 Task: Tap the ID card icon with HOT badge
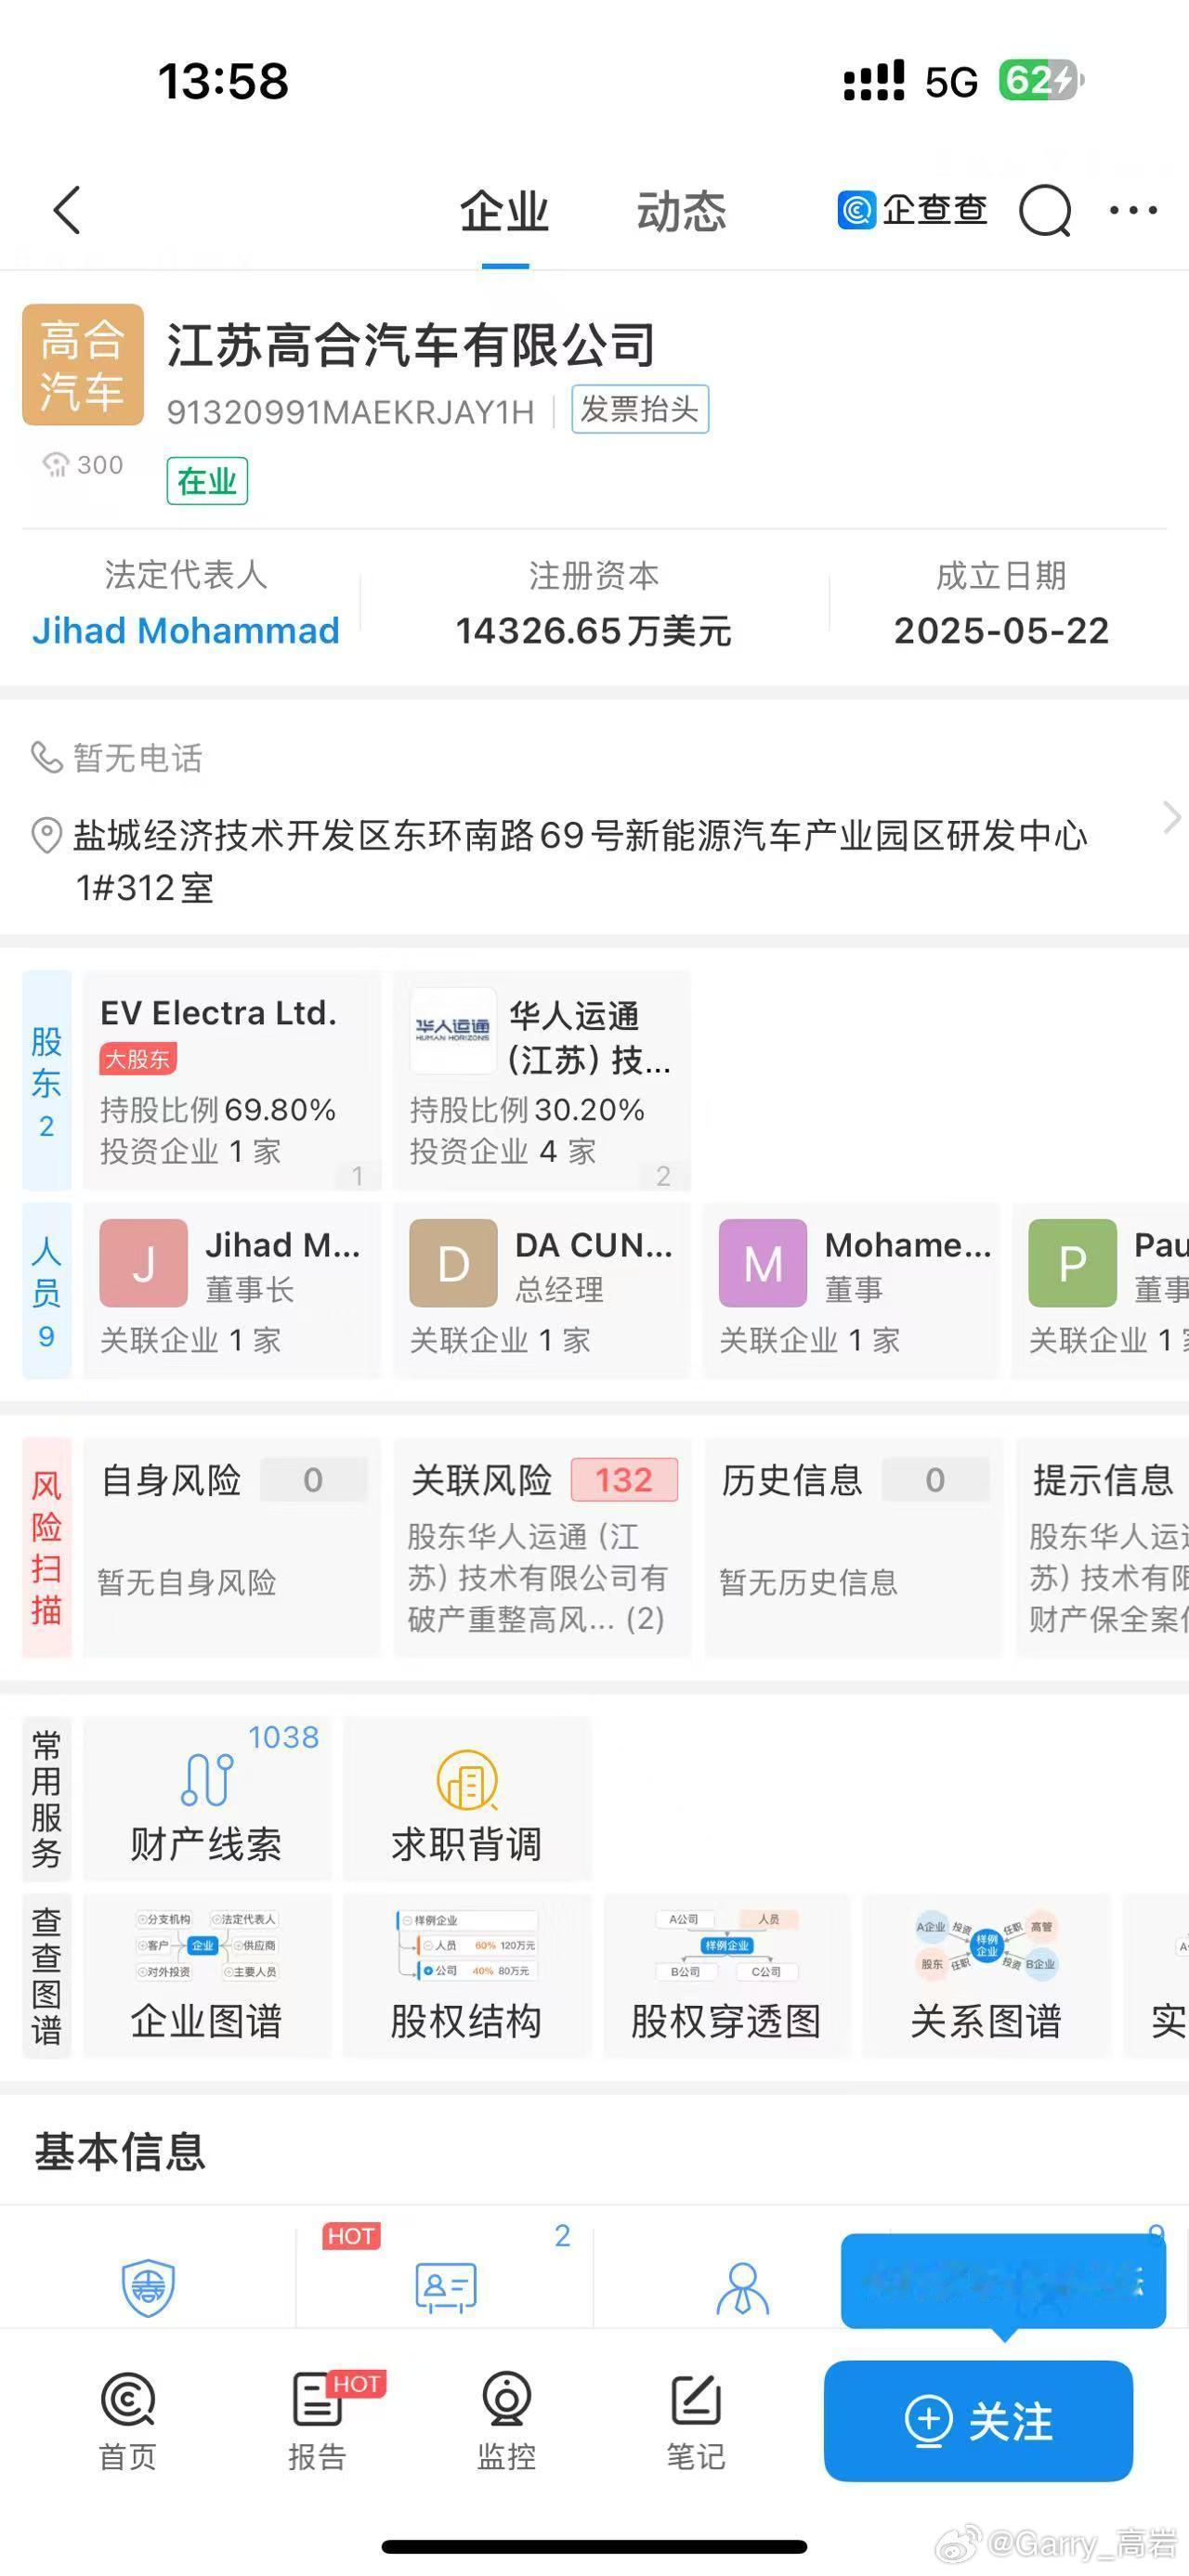click(x=445, y=2287)
